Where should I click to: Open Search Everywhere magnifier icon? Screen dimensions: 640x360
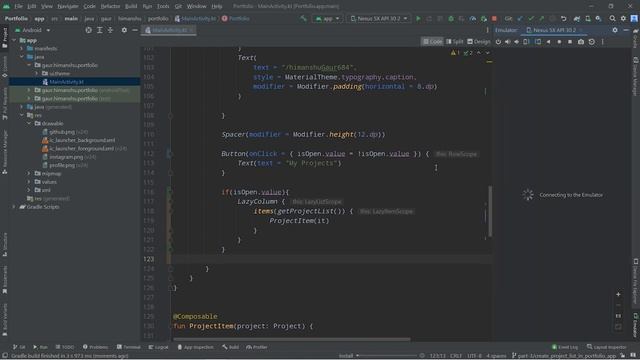click(x=613, y=18)
